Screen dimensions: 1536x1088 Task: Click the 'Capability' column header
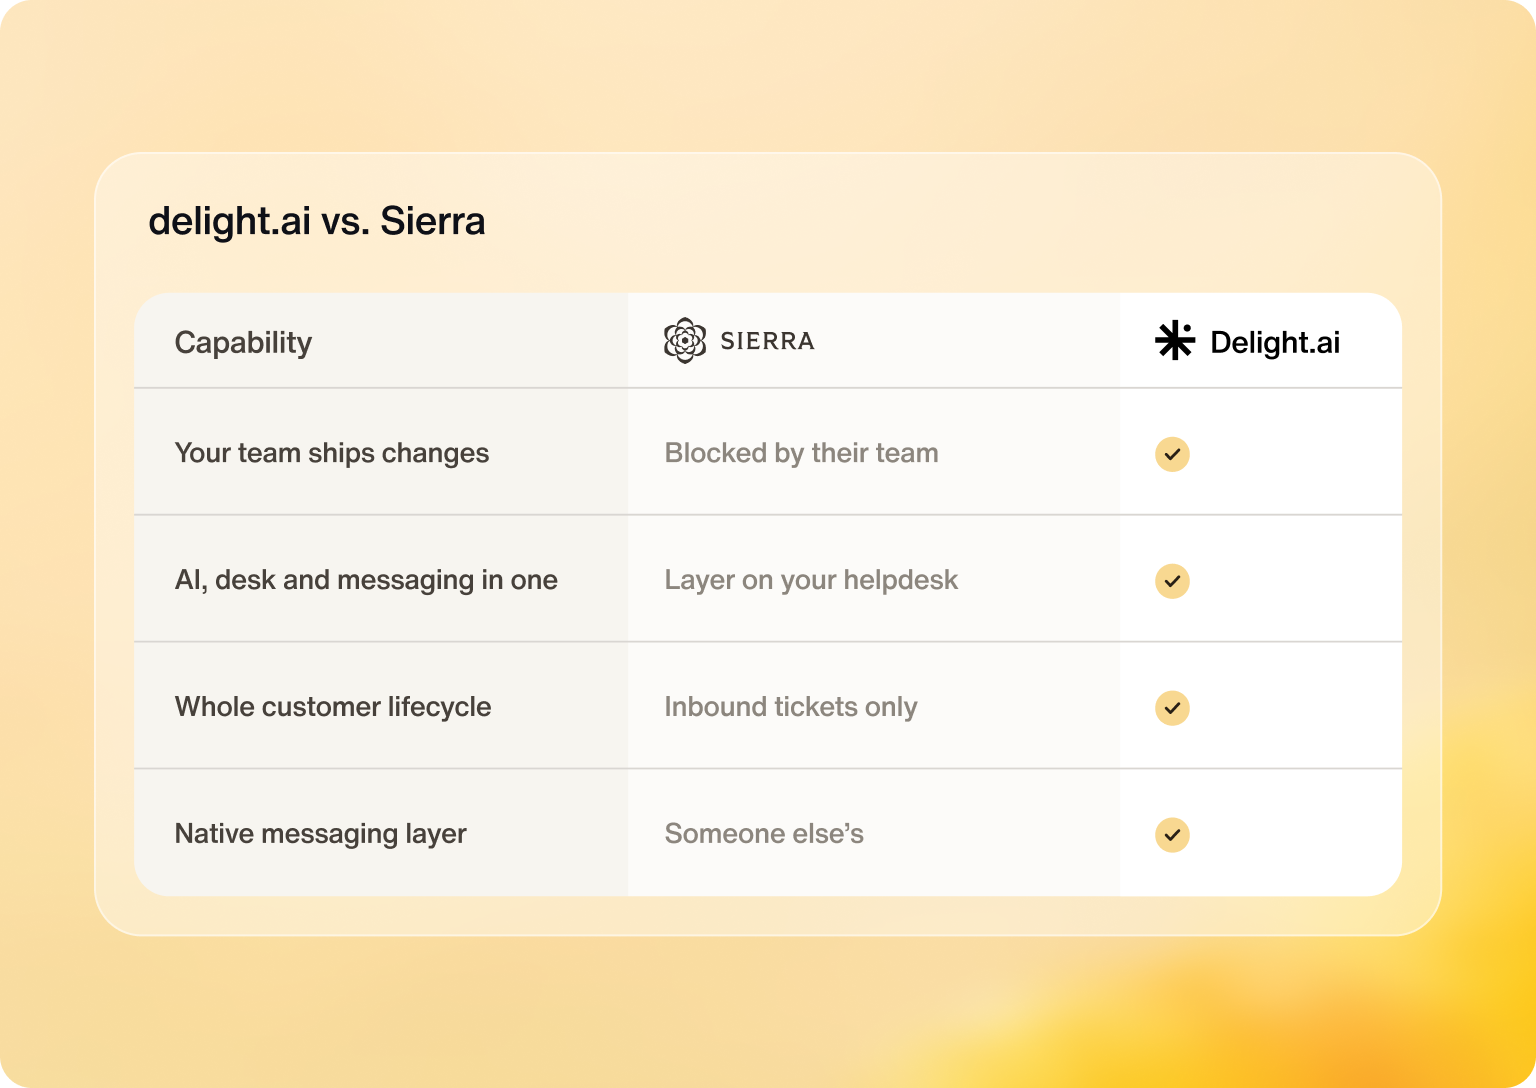point(244,343)
